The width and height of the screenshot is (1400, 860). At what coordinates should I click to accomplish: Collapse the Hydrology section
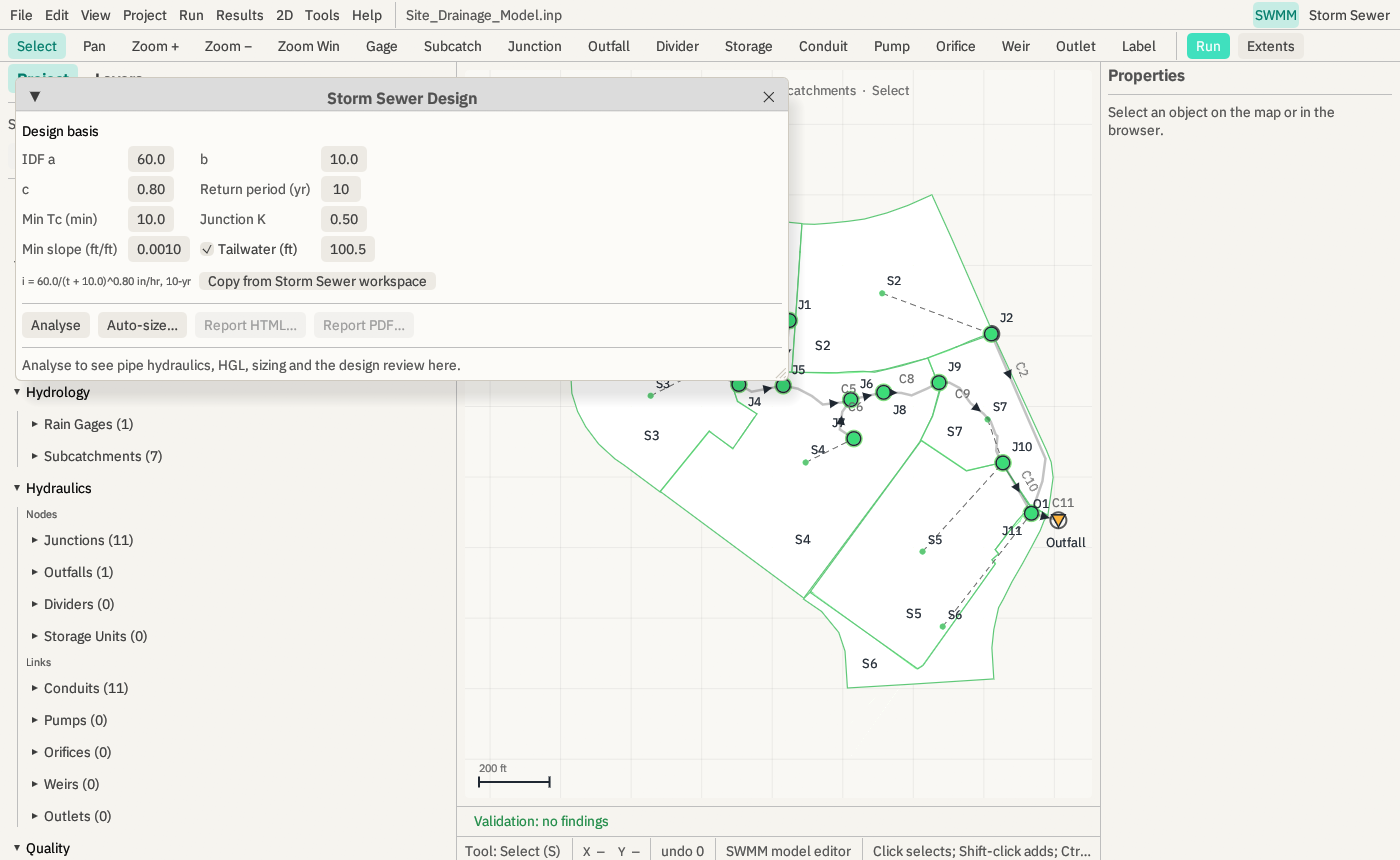pyautogui.click(x=17, y=392)
